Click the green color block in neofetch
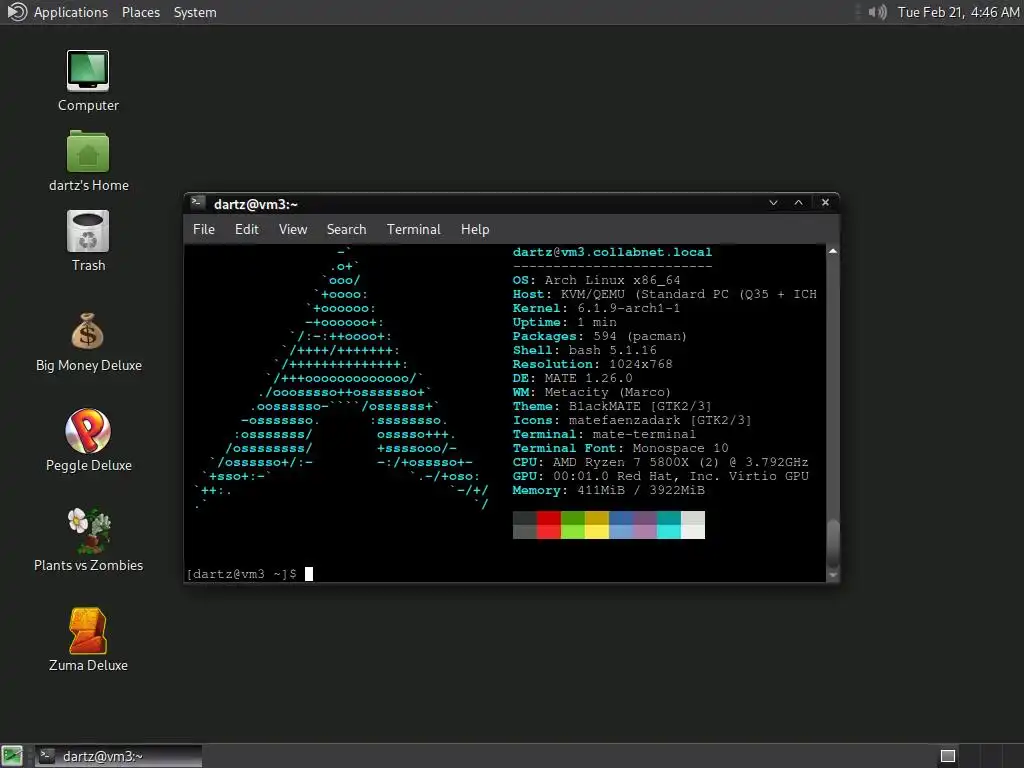 (x=573, y=525)
